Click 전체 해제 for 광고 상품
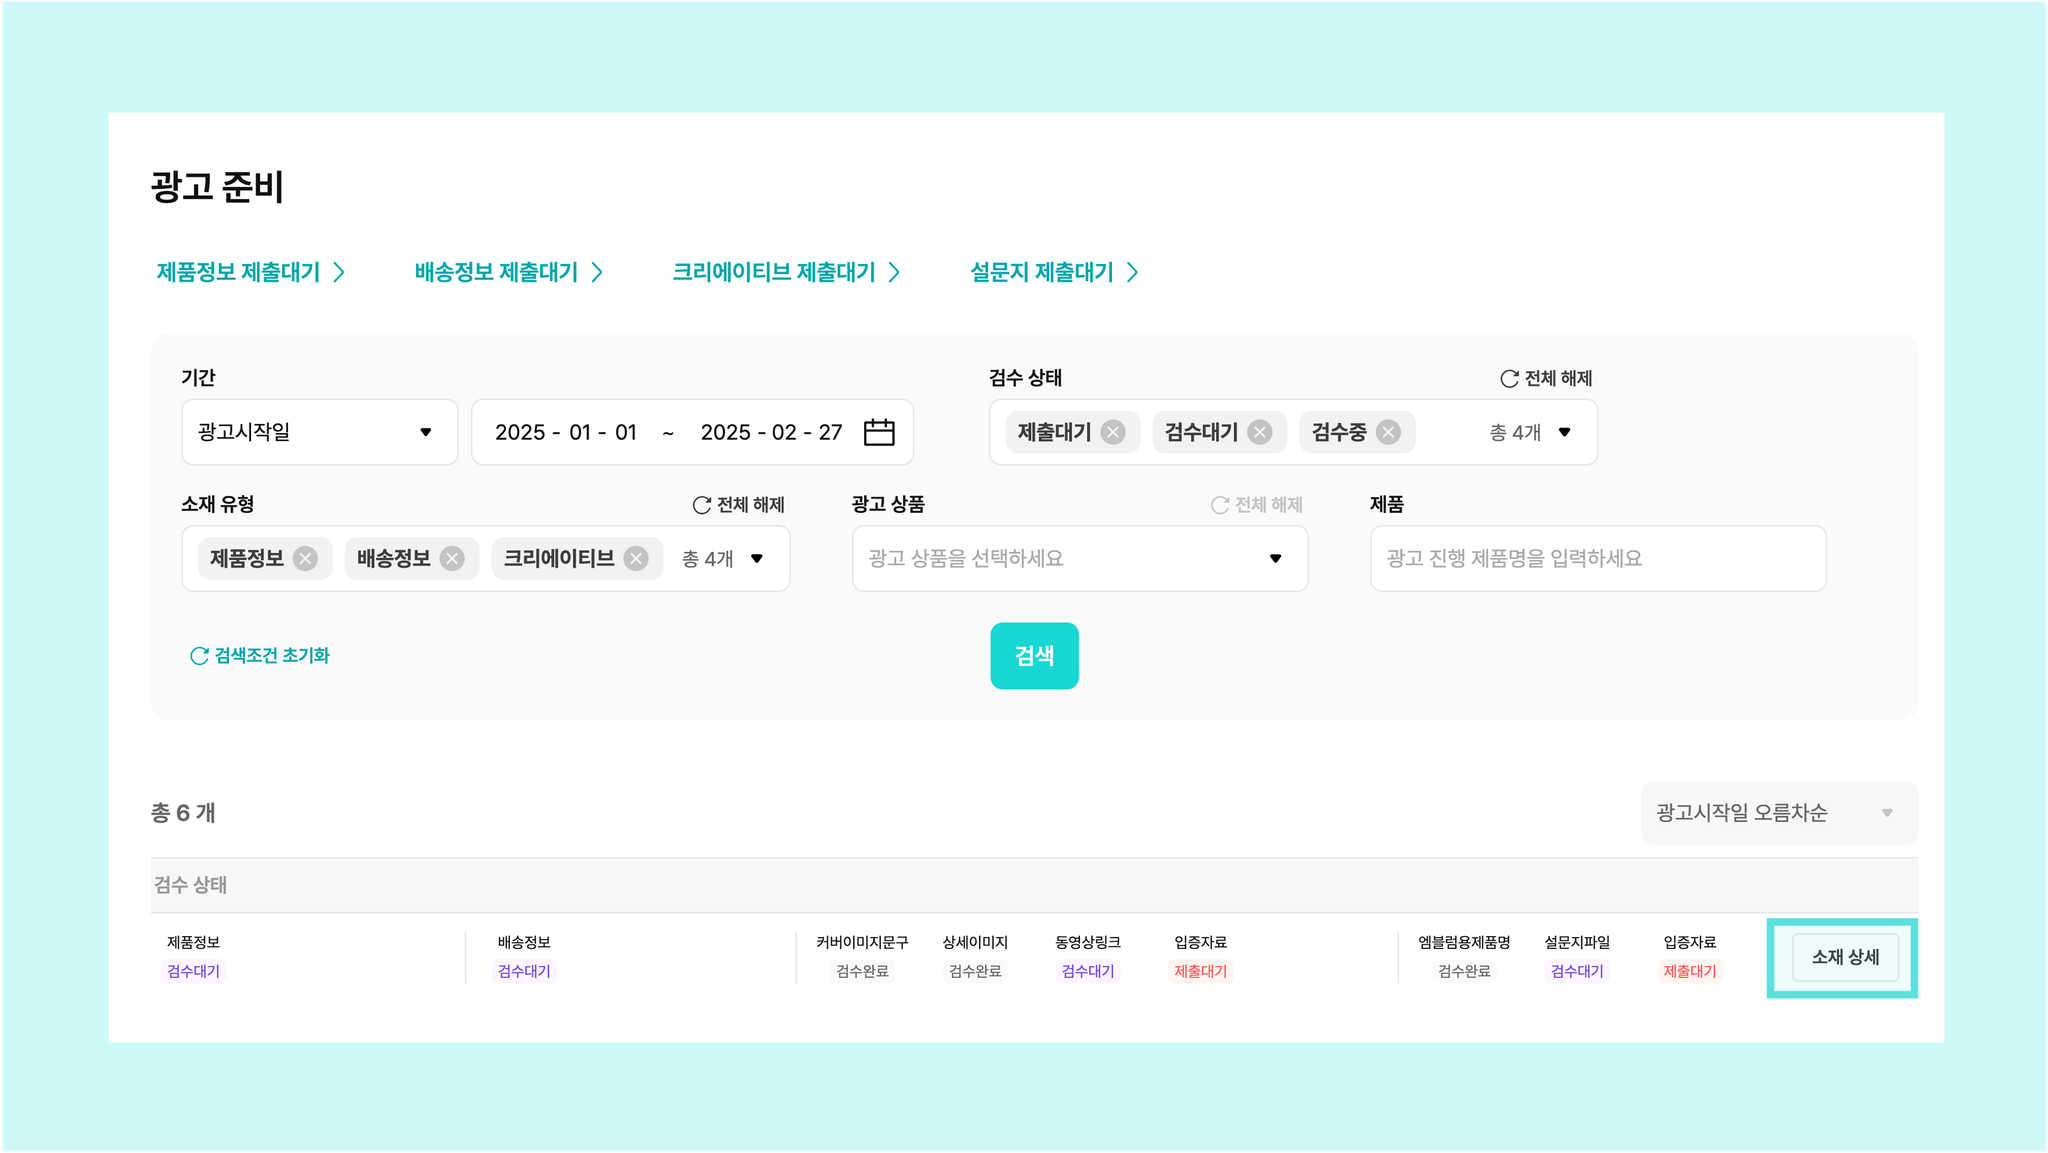Image resolution: width=2048 pixels, height=1153 pixels. tap(1257, 505)
